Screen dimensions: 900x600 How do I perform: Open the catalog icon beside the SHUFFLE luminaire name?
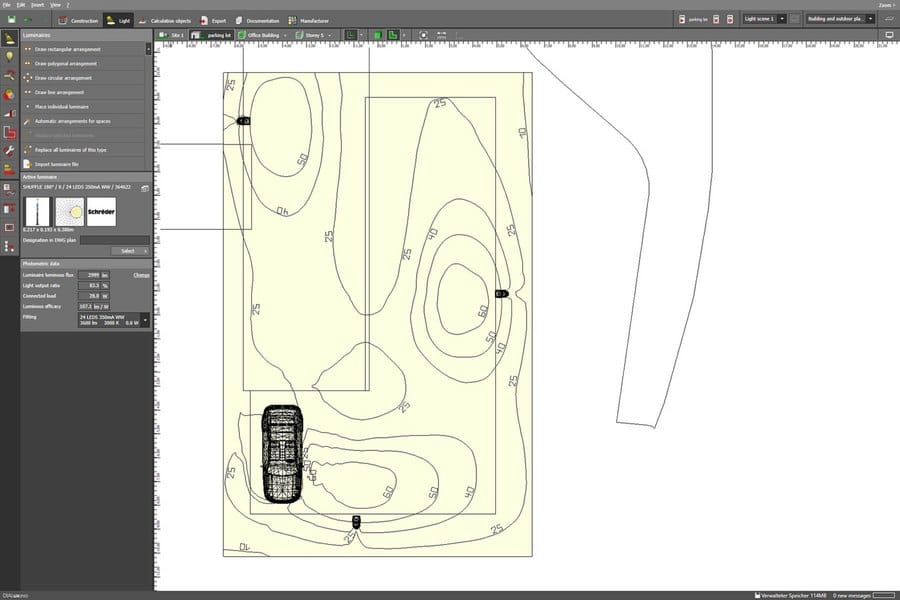pyautogui.click(x=145, y=188)
